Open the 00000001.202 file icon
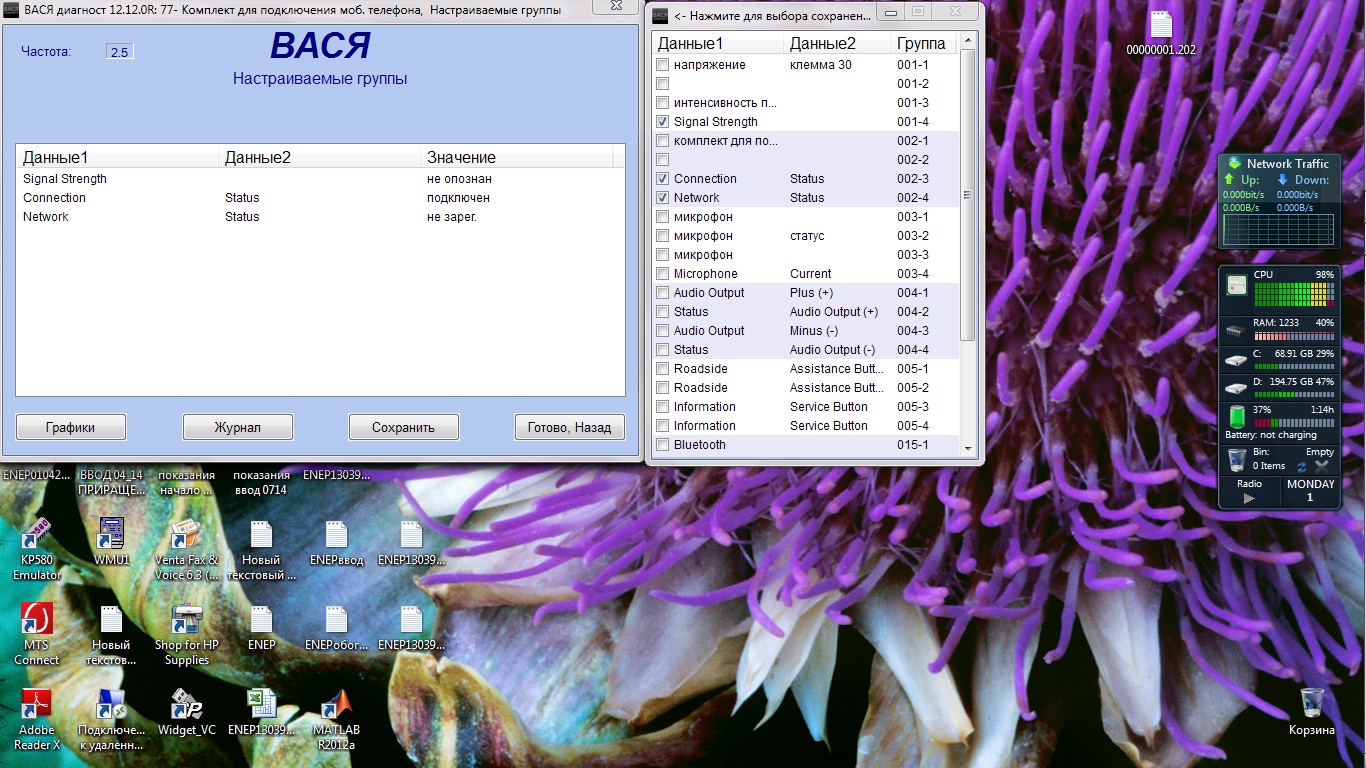 click(x=1160, y=26)
